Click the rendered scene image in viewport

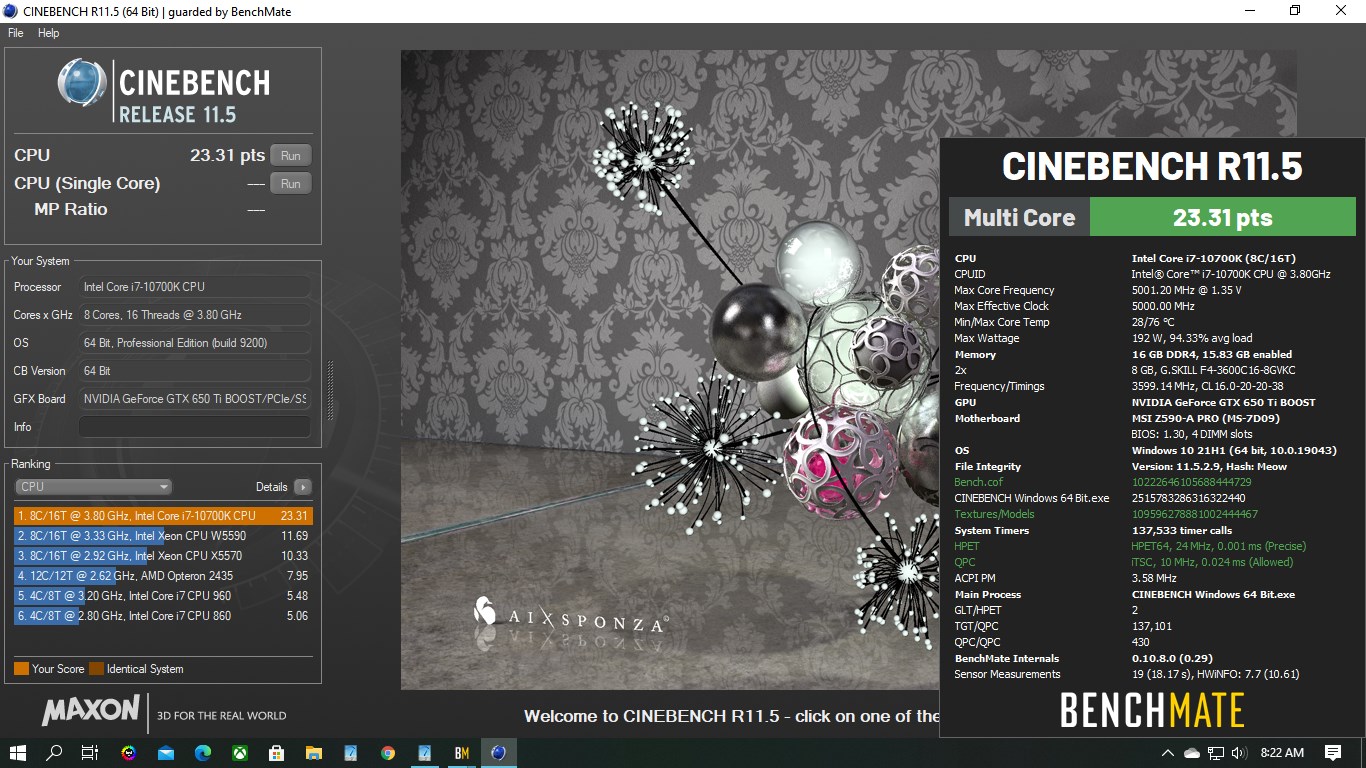(670, 370)
